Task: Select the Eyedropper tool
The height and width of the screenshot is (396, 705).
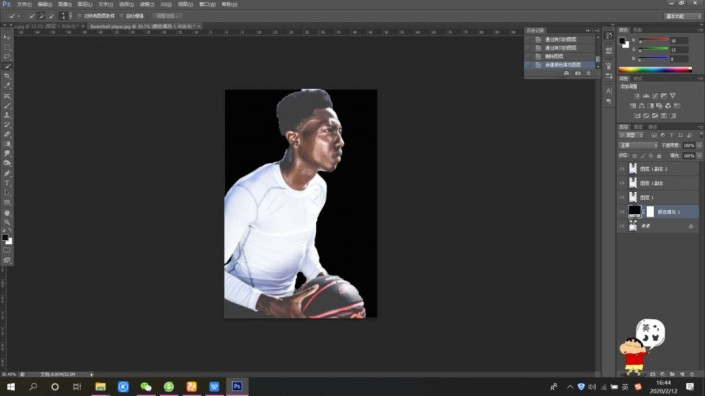Action: coord(7,86)
